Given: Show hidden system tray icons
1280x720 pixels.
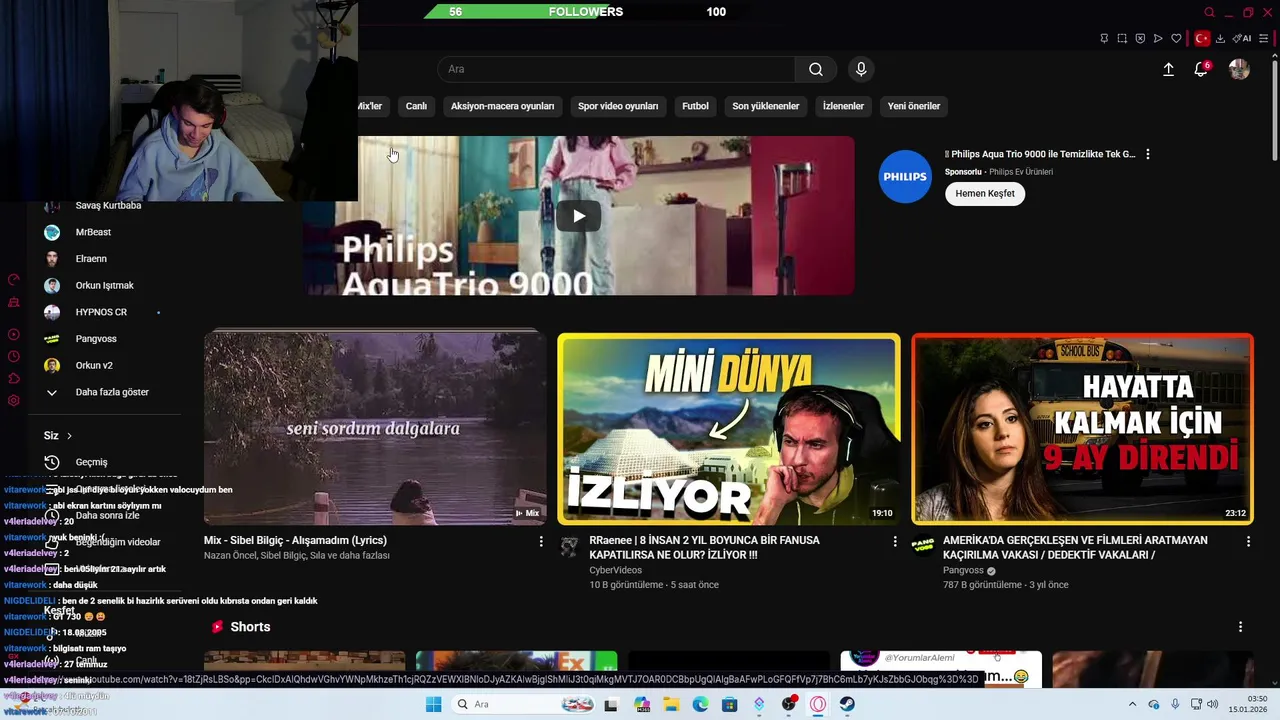Looking at the screenshot, I should 1132,704.
